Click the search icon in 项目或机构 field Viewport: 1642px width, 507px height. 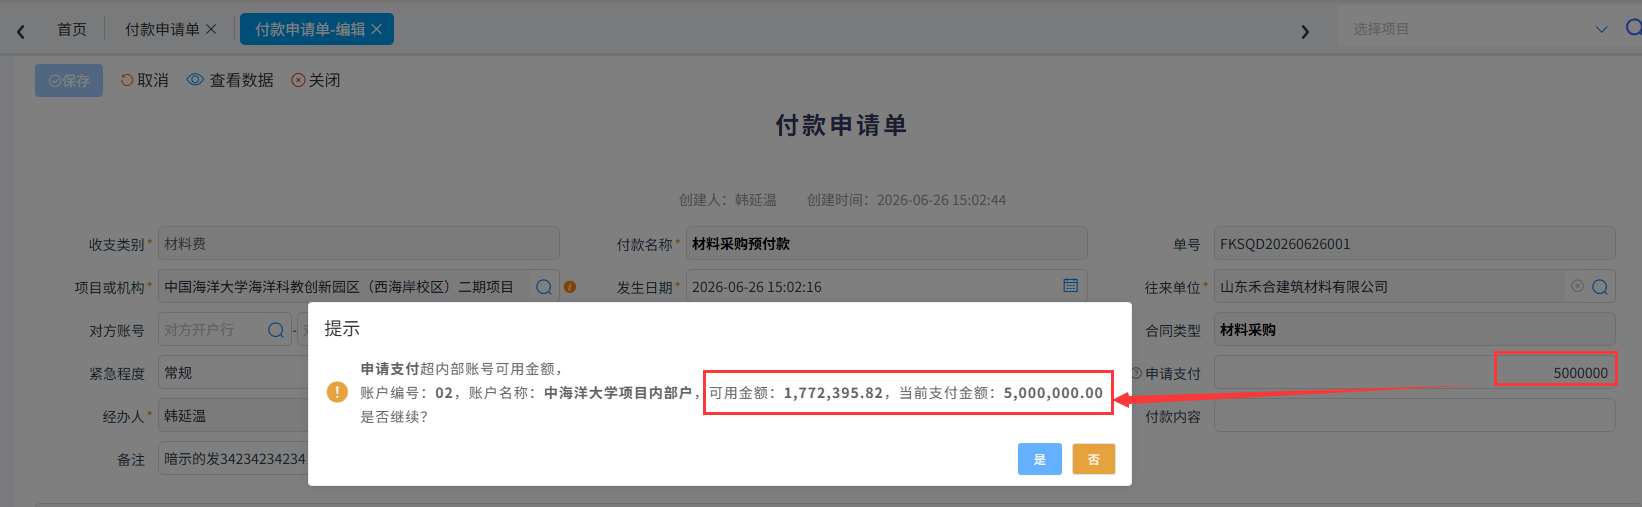[x=544, y=287]
